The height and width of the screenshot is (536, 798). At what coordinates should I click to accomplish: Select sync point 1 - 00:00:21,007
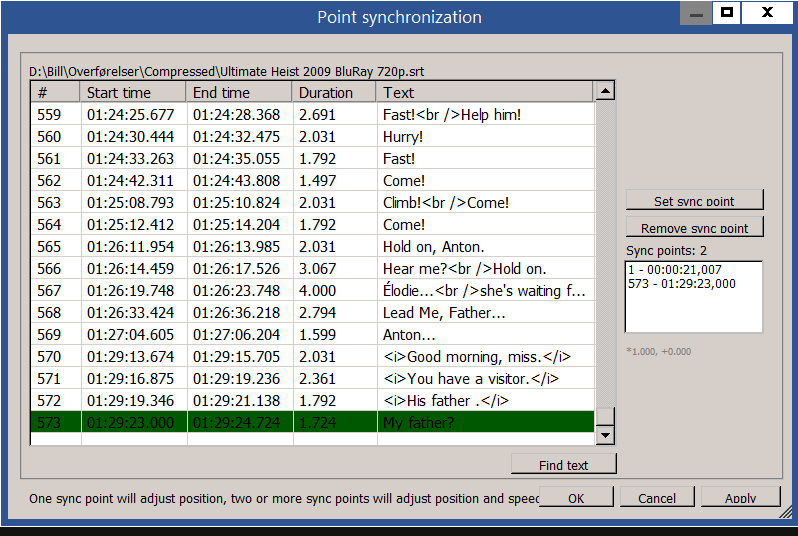pos(674,270)
